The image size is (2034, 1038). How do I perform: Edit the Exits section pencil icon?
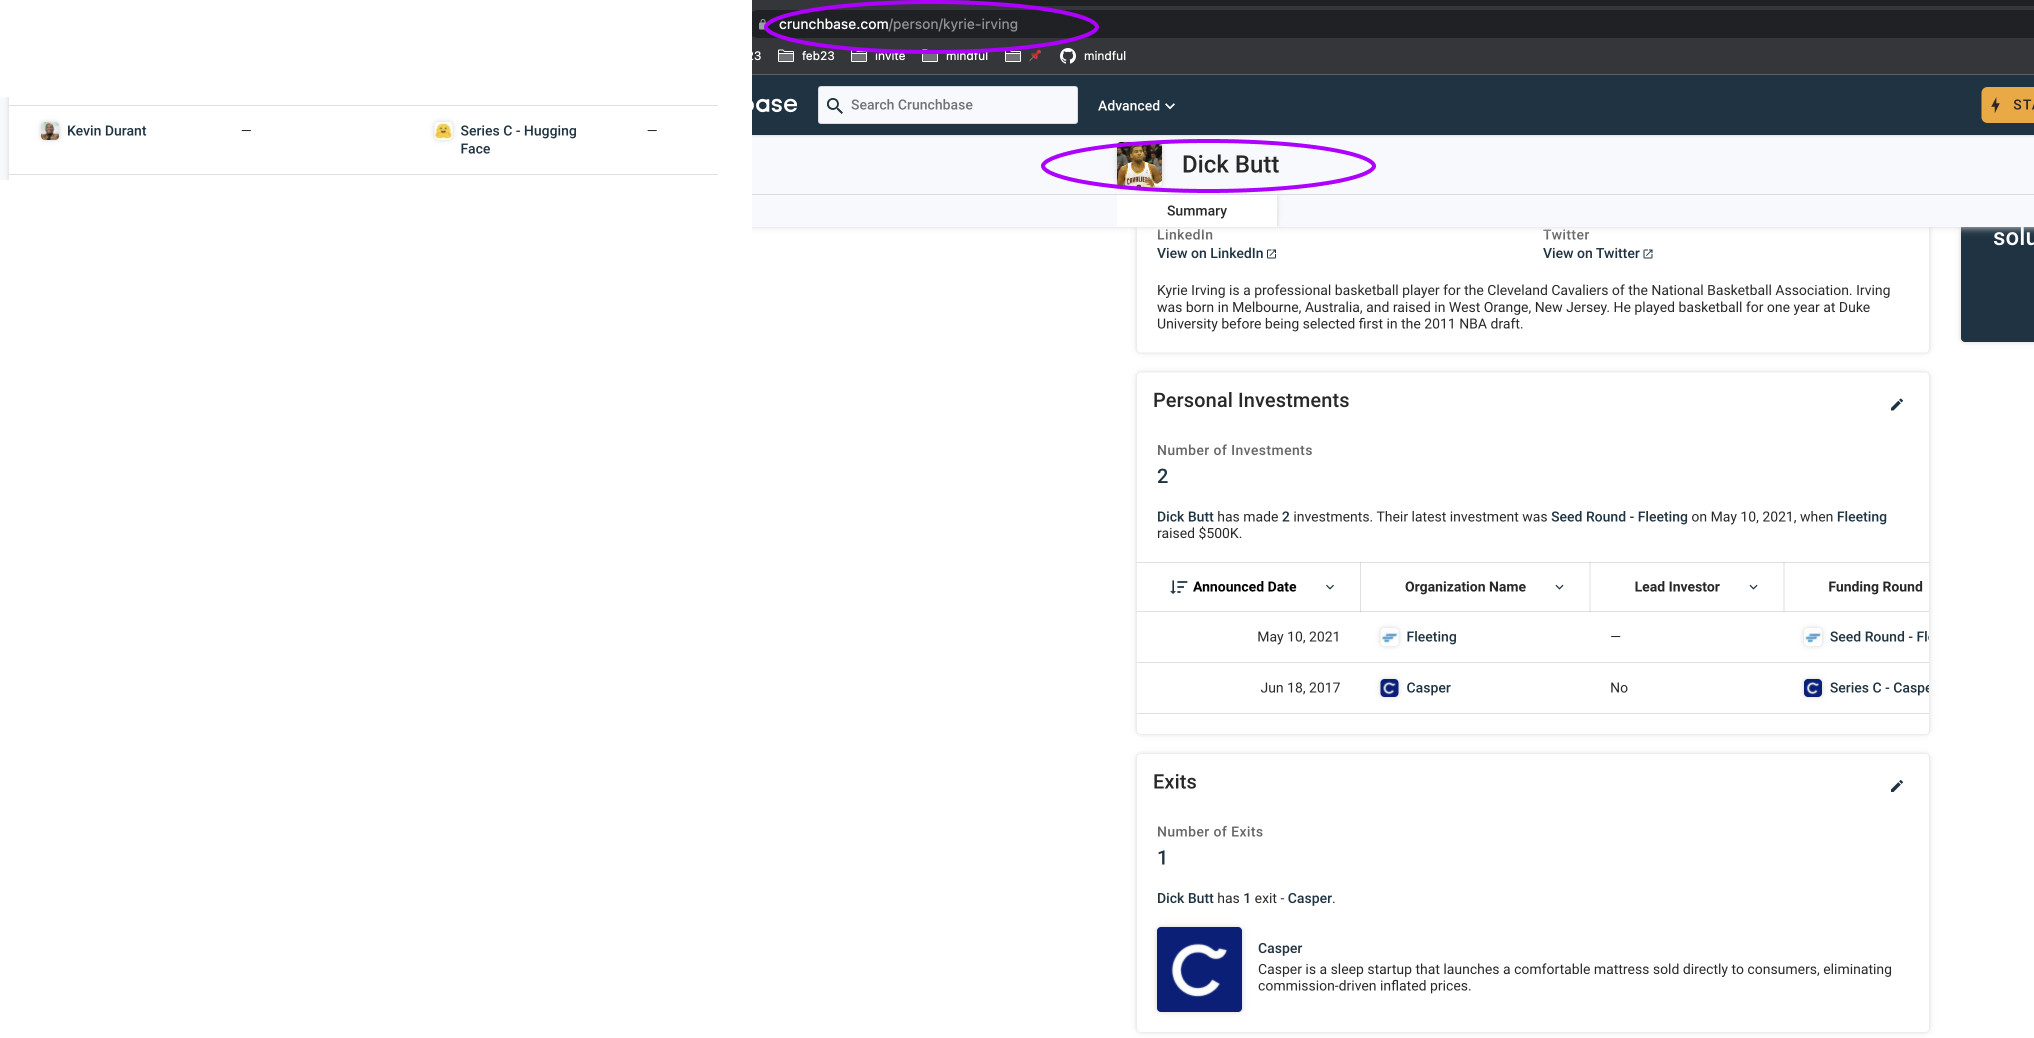pos(1896,786)
